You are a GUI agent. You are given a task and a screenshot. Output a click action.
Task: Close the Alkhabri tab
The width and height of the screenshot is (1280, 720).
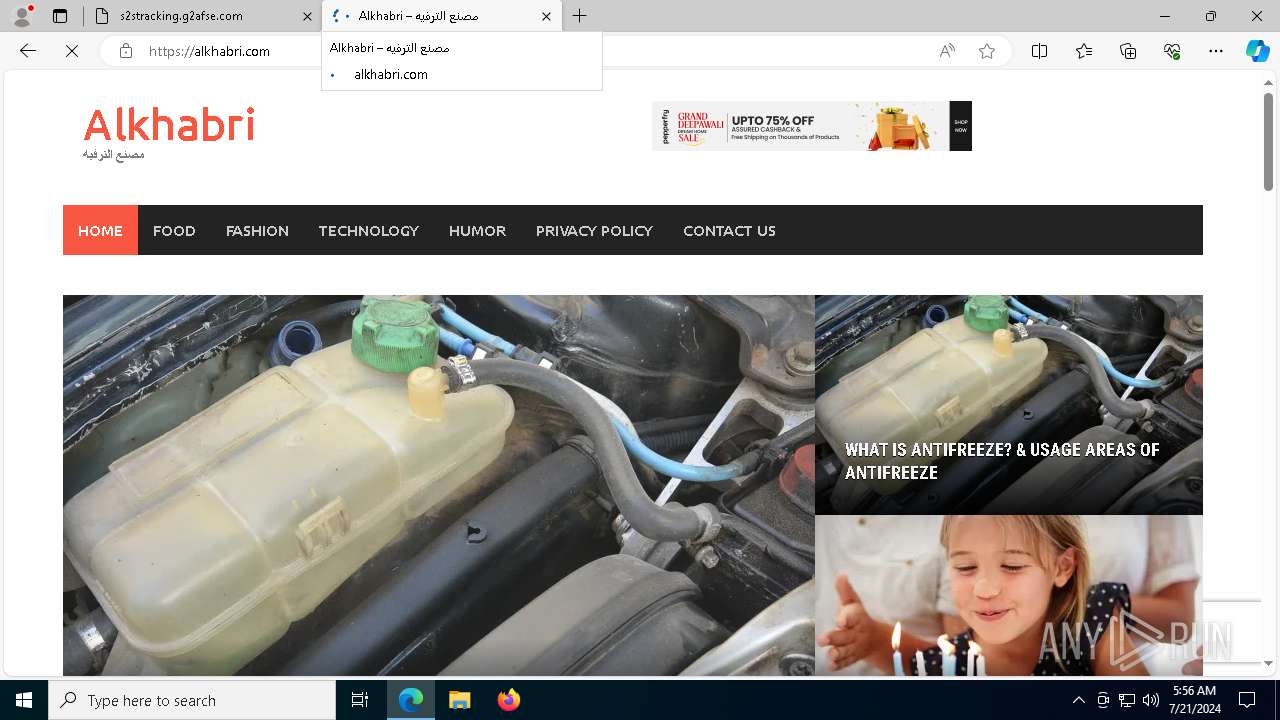point(546,16)
